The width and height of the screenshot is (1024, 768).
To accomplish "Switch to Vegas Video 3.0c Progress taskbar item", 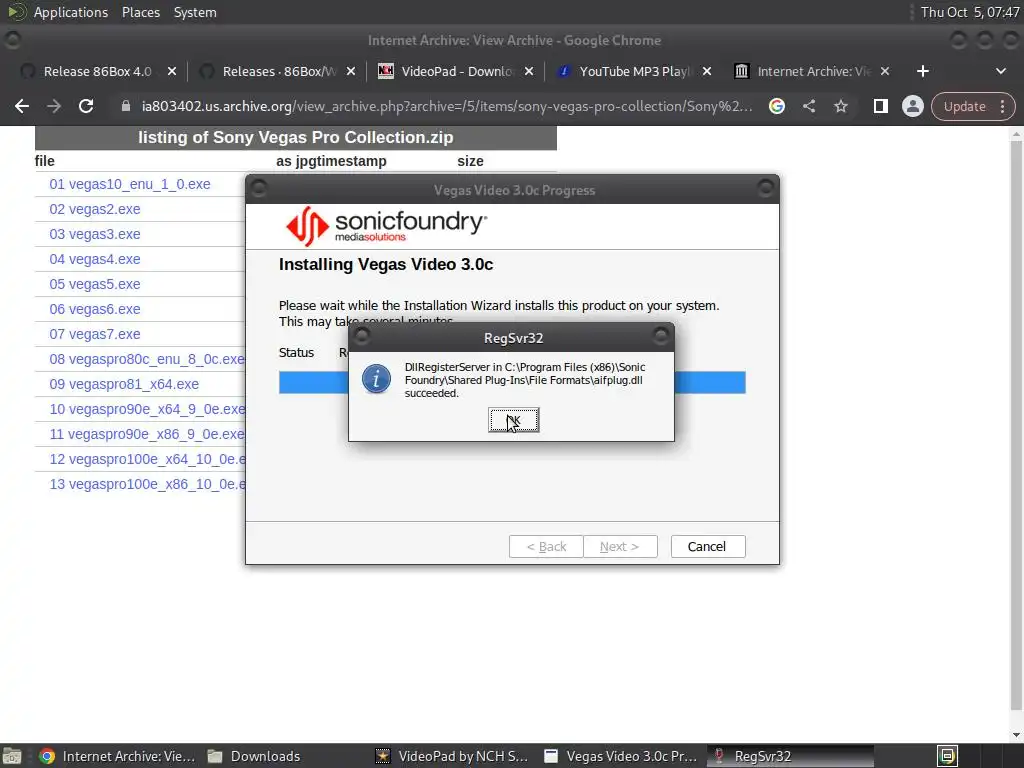I will (x=620, y=756).
